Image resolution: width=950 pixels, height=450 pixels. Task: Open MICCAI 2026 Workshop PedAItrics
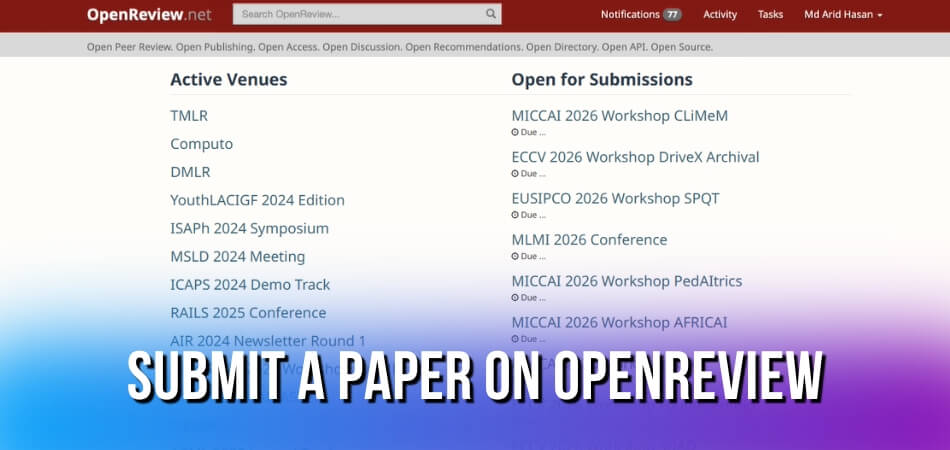[627, 282]
